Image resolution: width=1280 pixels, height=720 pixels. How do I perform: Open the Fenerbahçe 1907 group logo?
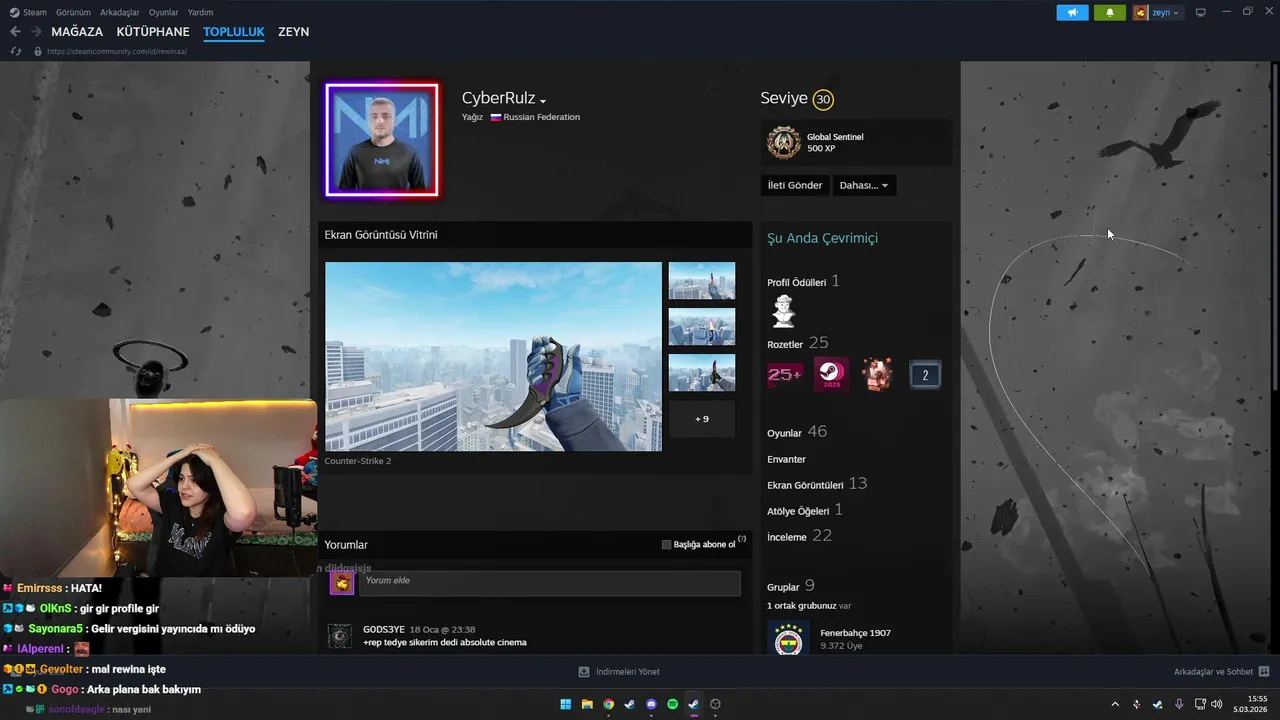(789, 639)
